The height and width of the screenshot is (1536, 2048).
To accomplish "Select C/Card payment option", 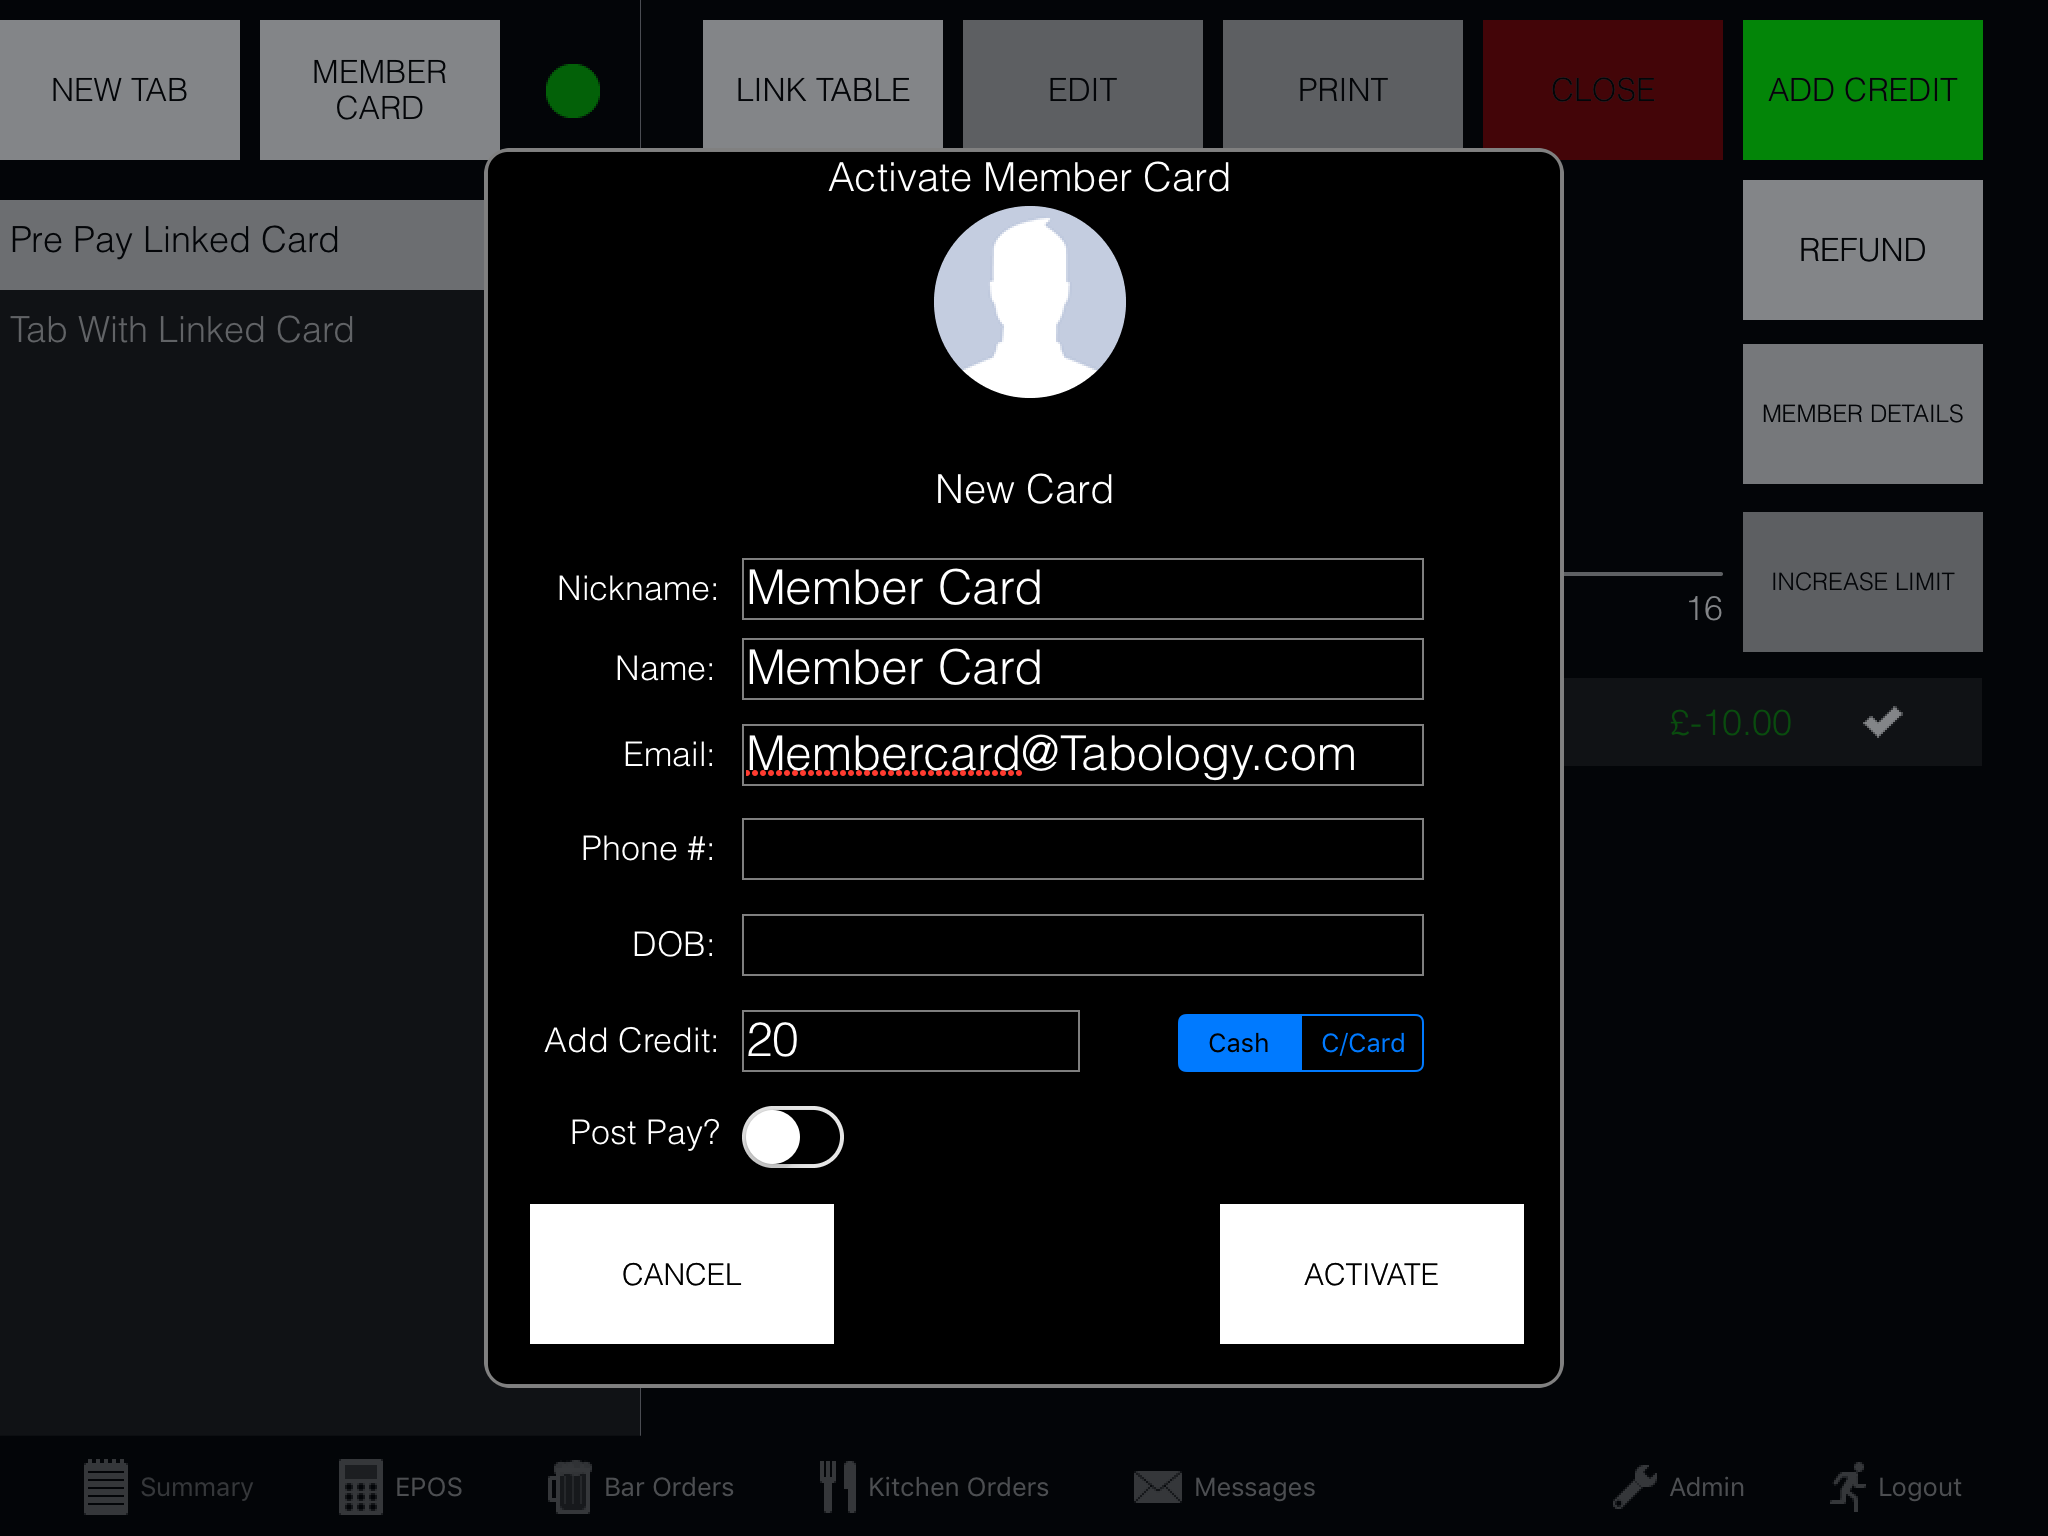I will [1362, 1043].
